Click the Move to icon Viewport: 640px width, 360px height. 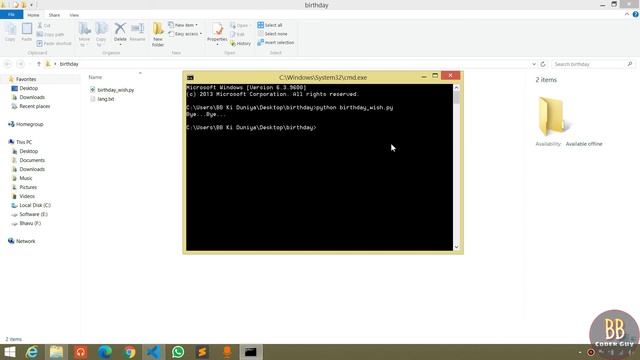pos(84,34)
